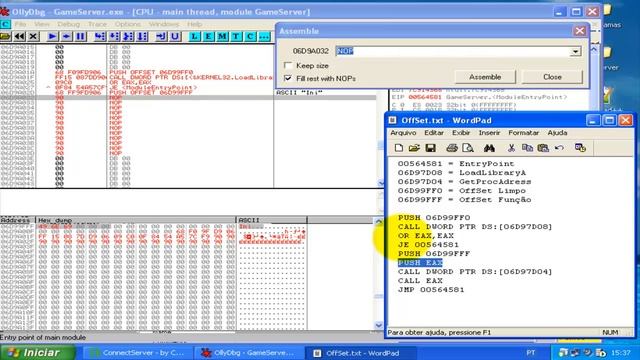Paste clipboard in WordPad toolbar

[x=543, y=148]
